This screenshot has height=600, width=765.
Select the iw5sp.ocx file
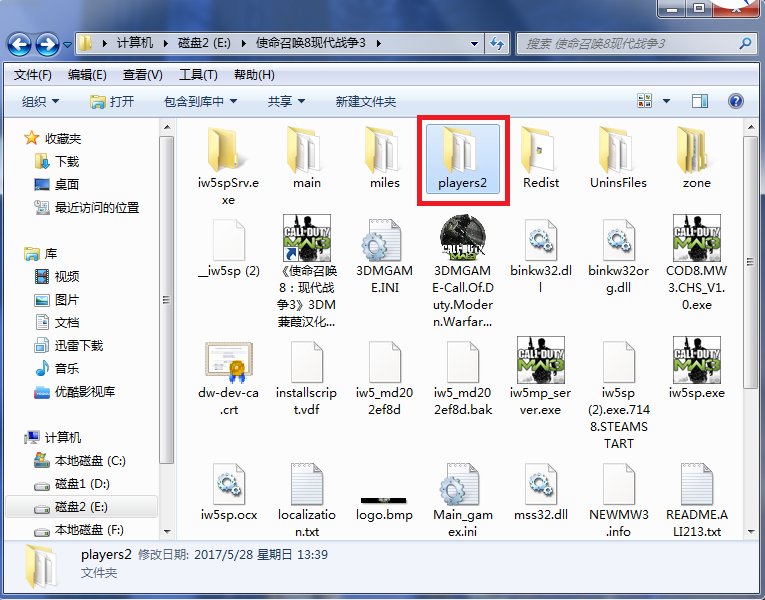pos(228,492)
